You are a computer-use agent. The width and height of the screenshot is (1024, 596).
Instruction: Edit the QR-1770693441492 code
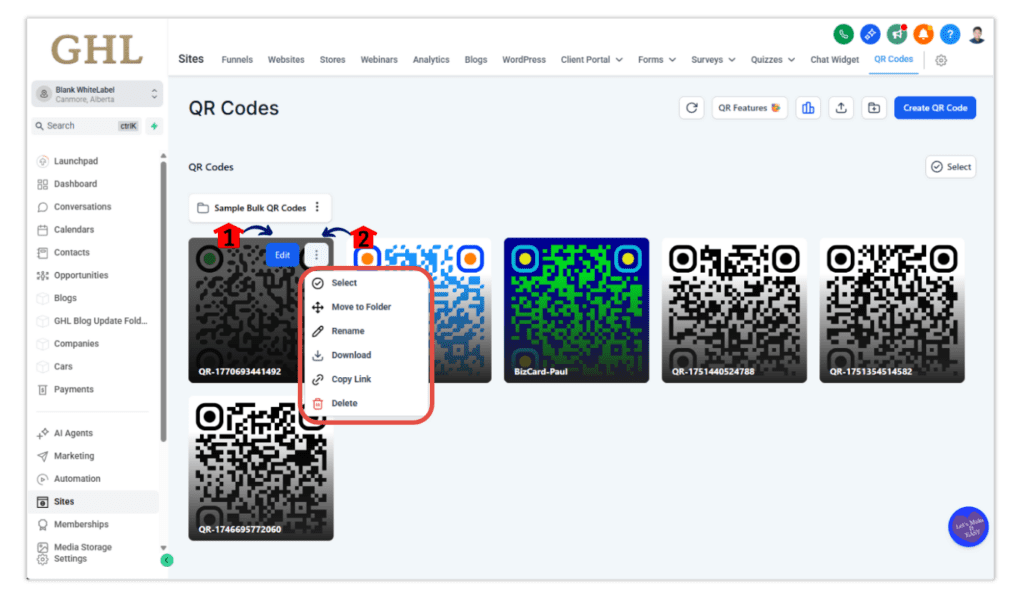tap(282, 255)
